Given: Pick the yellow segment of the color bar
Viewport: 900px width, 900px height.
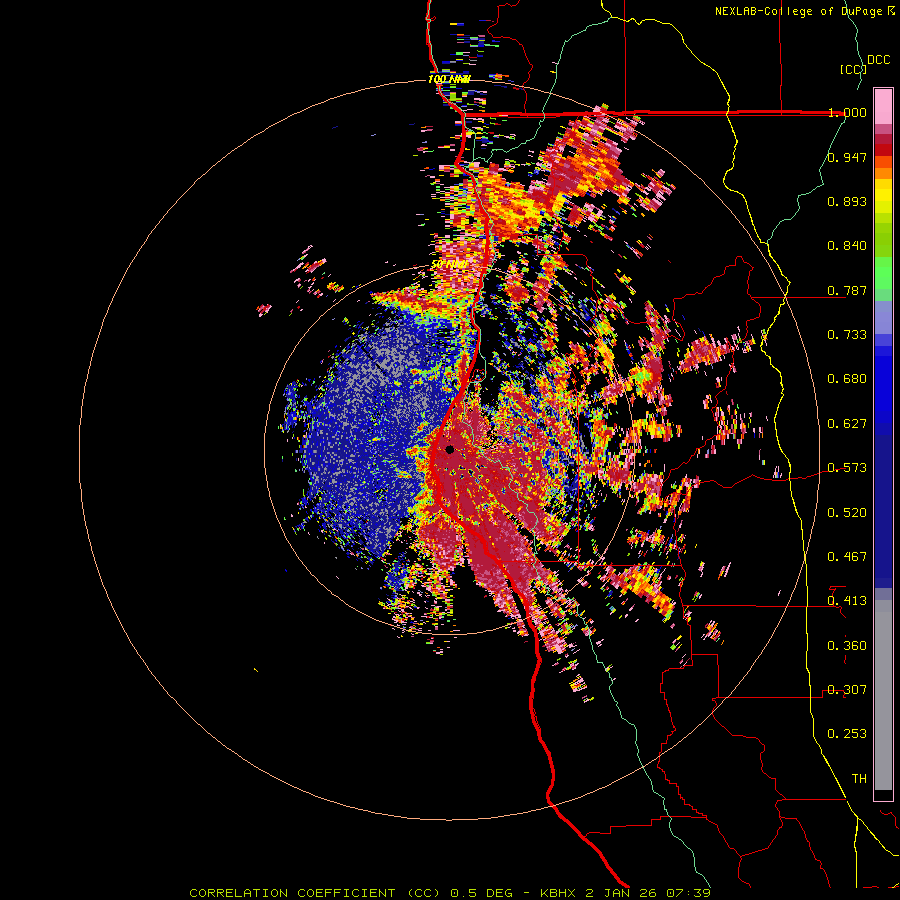Looking at the screenshot, I should pos(883,196).
